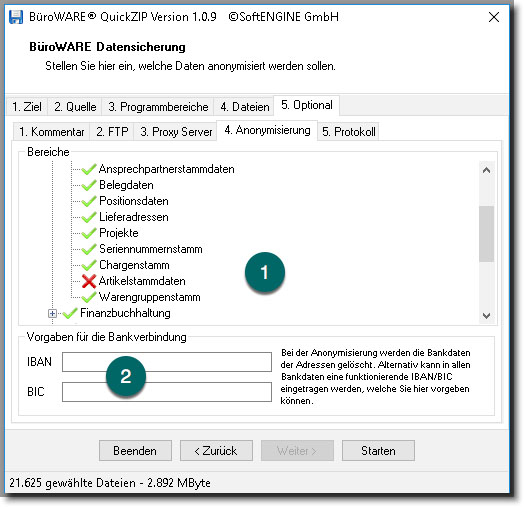
Task: Focus the IBAN input field
Action: [x=167, y=362]
